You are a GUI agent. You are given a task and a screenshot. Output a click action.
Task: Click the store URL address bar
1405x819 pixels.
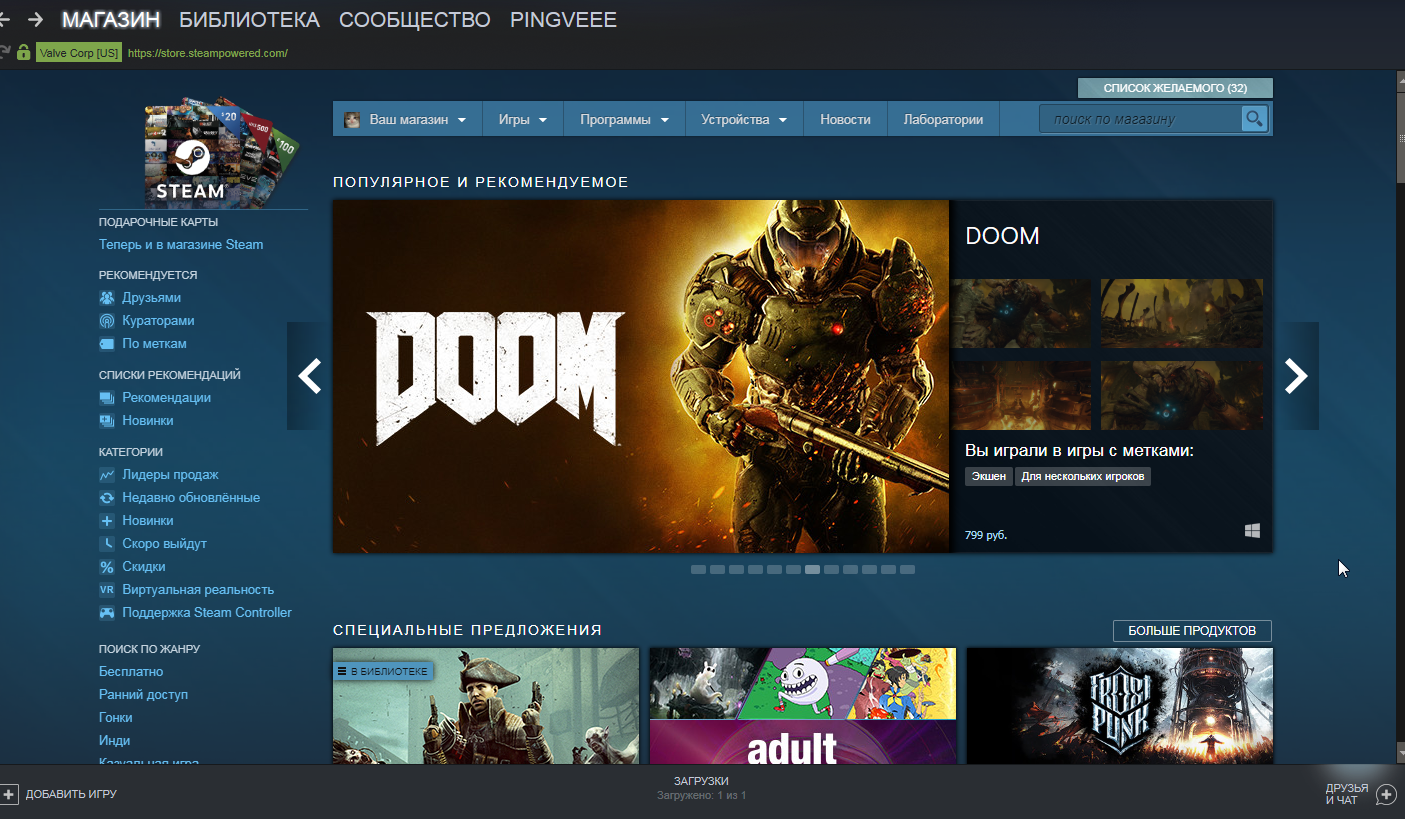tap(208, 53)
